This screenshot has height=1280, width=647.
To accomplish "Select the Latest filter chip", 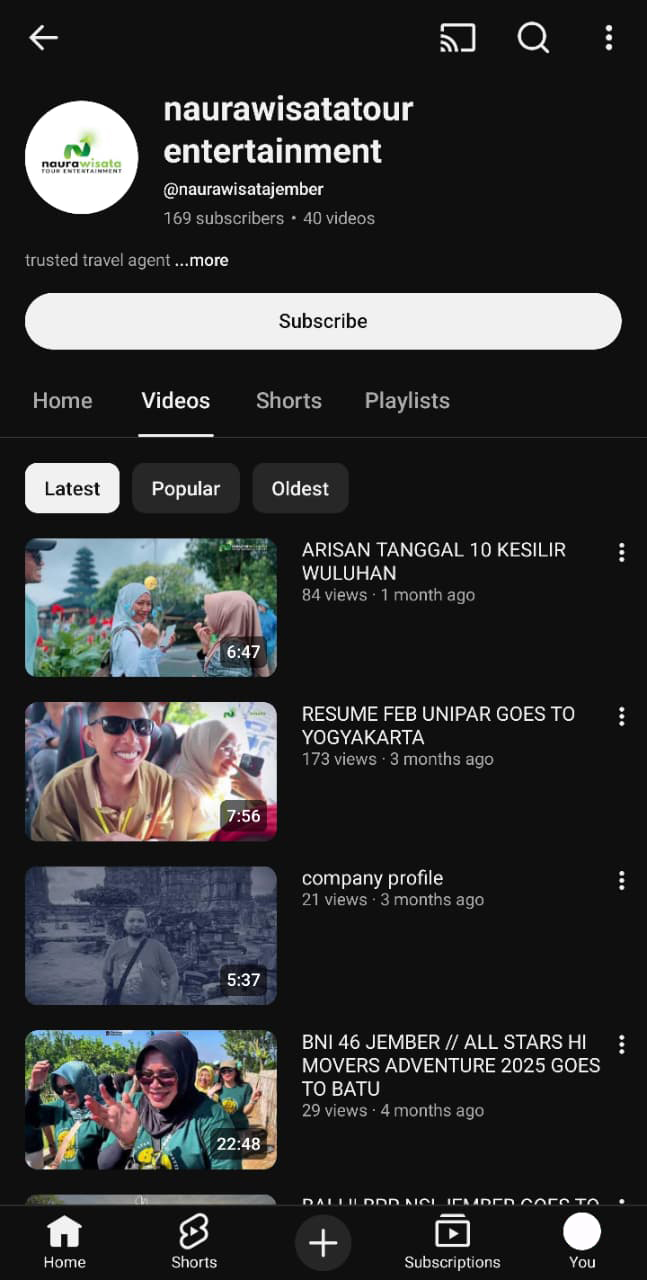I will pyautogui.click(x=72, y=488).
